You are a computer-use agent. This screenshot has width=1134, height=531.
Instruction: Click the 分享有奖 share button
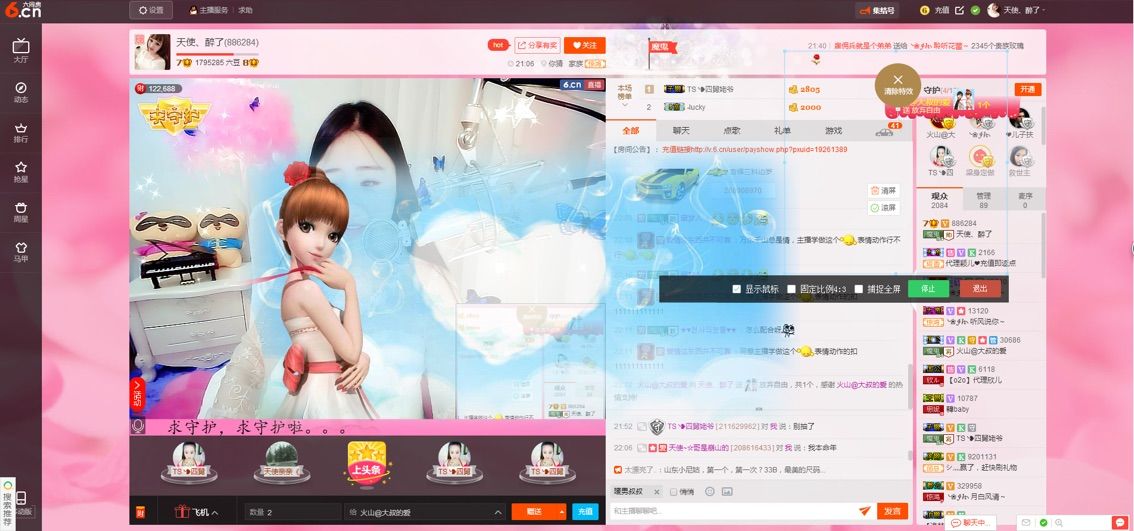point(537,45)
